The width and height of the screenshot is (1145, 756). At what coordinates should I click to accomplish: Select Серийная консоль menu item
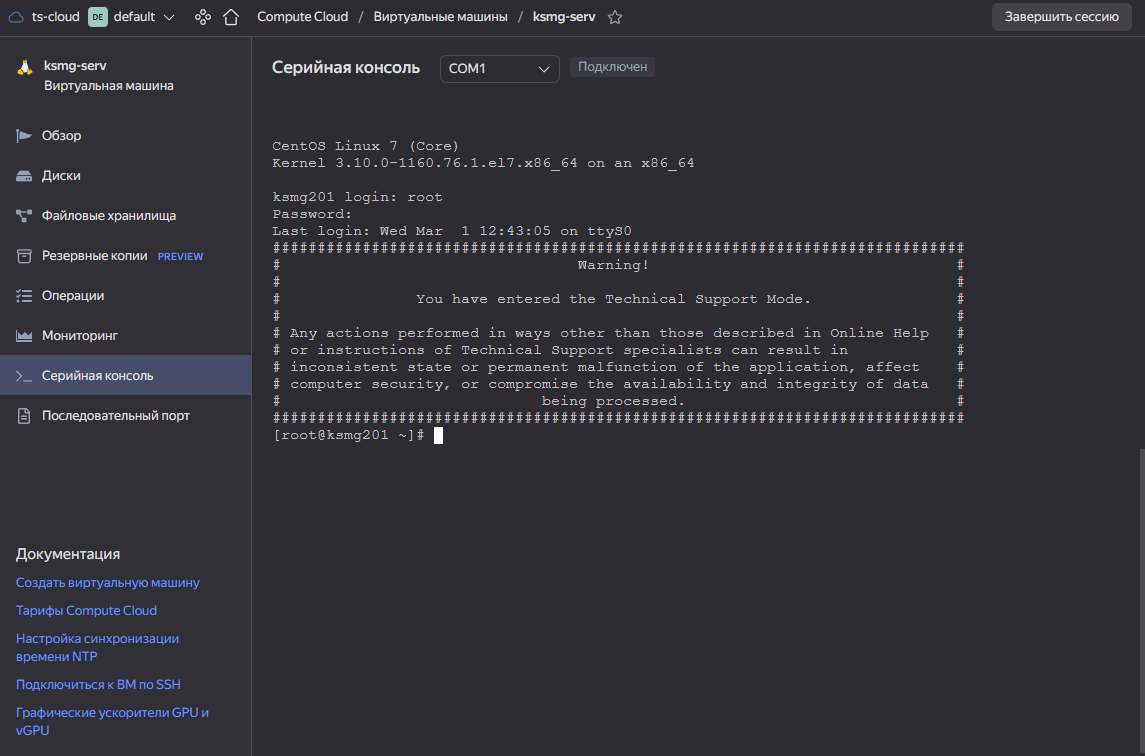pyautogui.click(x=126, y=375)
